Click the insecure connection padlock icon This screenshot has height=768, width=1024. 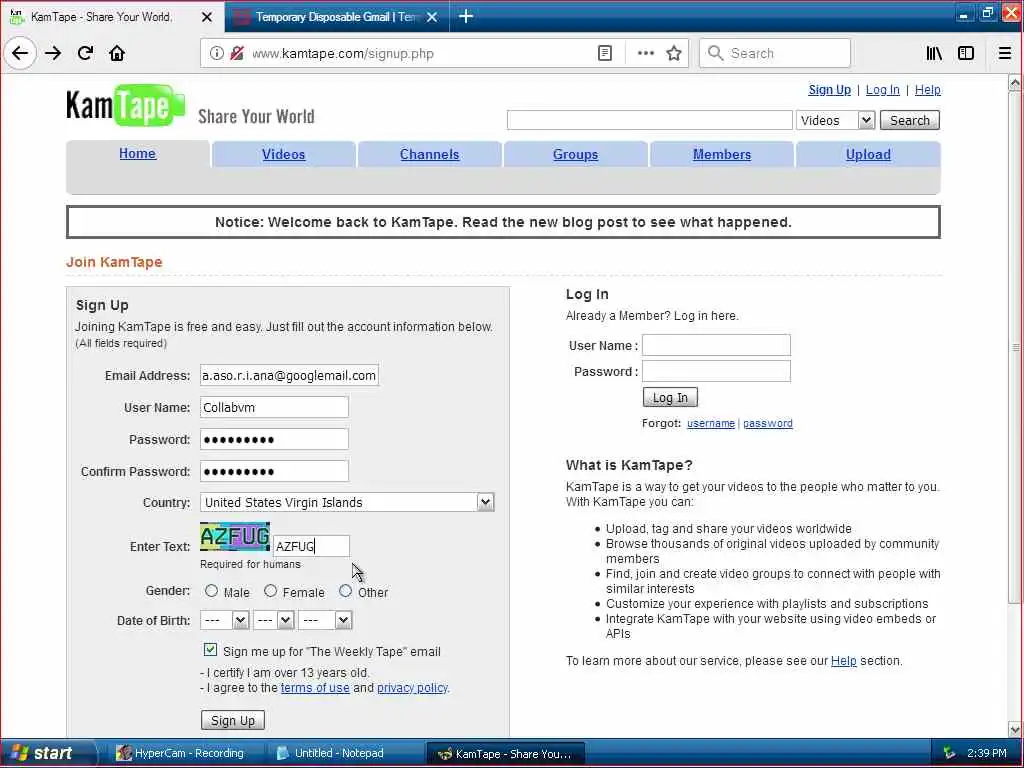(x=237, y=53)
